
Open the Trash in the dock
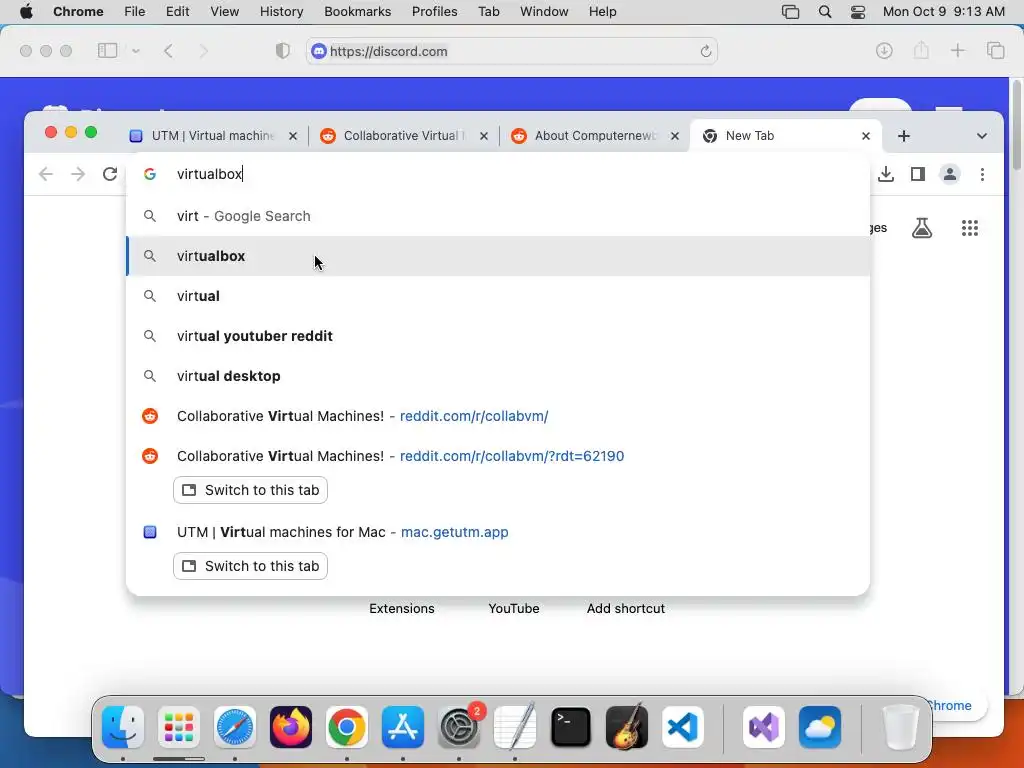tap(901, 727)
